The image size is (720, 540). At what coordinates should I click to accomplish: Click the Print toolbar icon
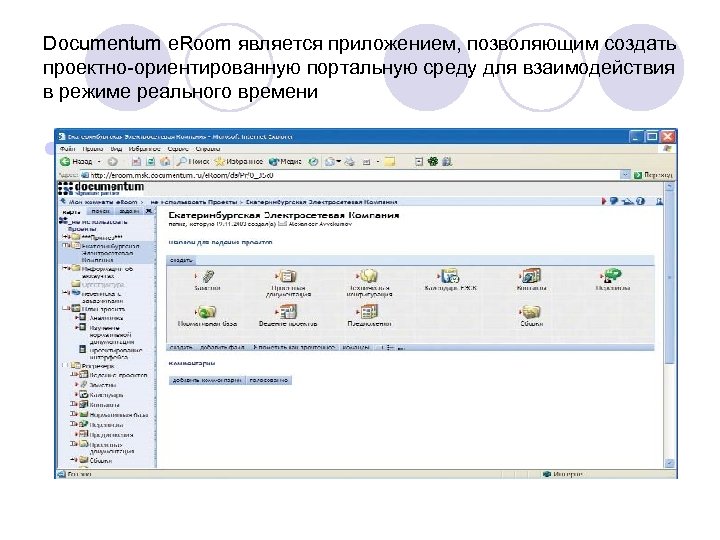350,162
